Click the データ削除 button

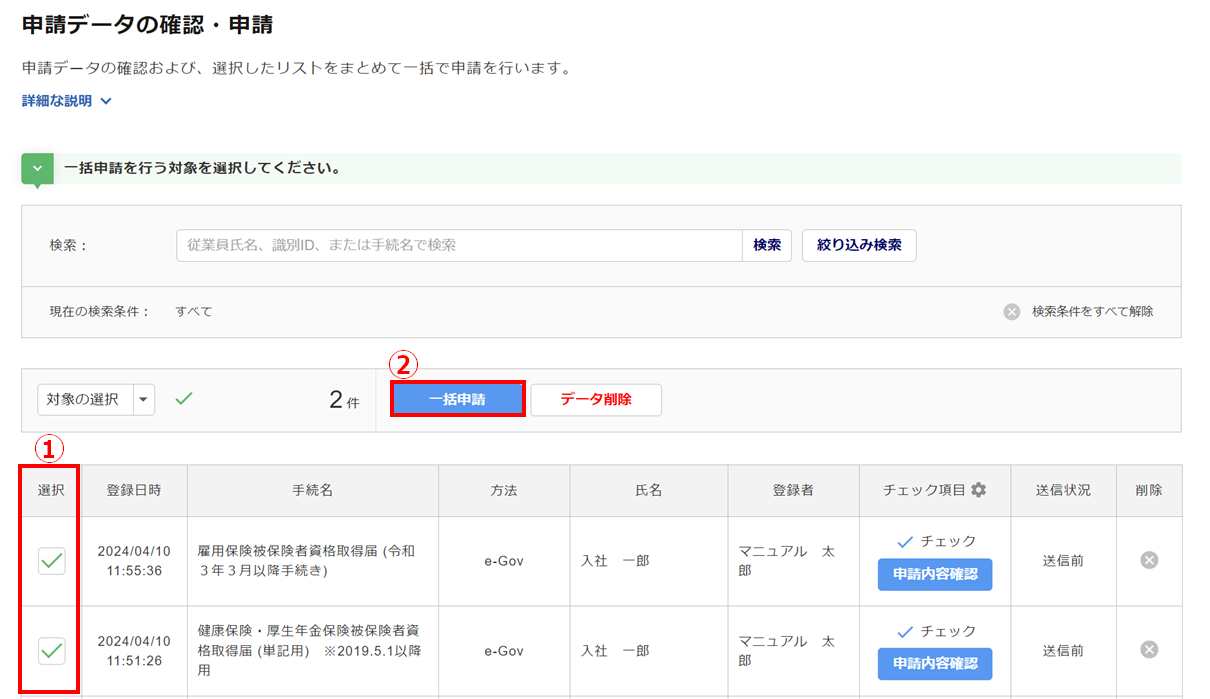pyautogui.click(x=596, y=400)
